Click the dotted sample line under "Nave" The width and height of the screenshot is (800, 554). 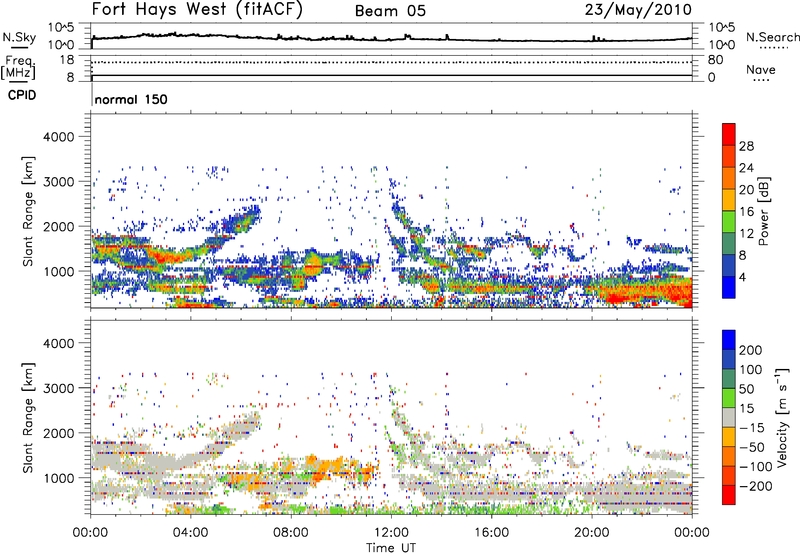761,80
